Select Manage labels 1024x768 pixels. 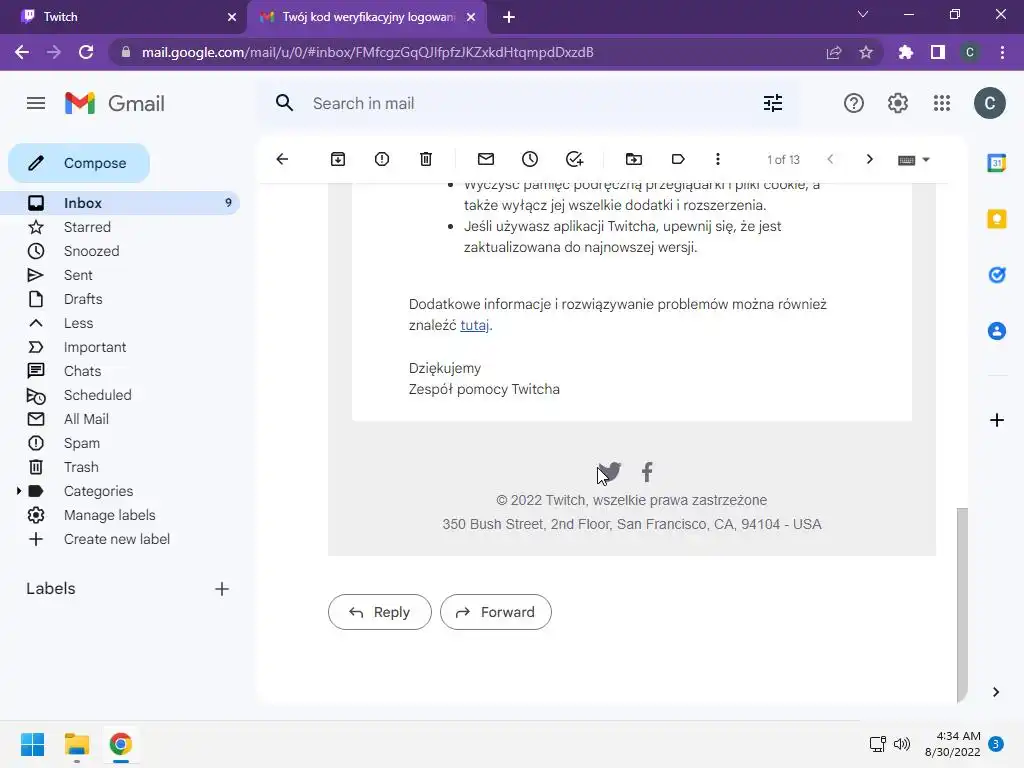[x=110, y=515]
